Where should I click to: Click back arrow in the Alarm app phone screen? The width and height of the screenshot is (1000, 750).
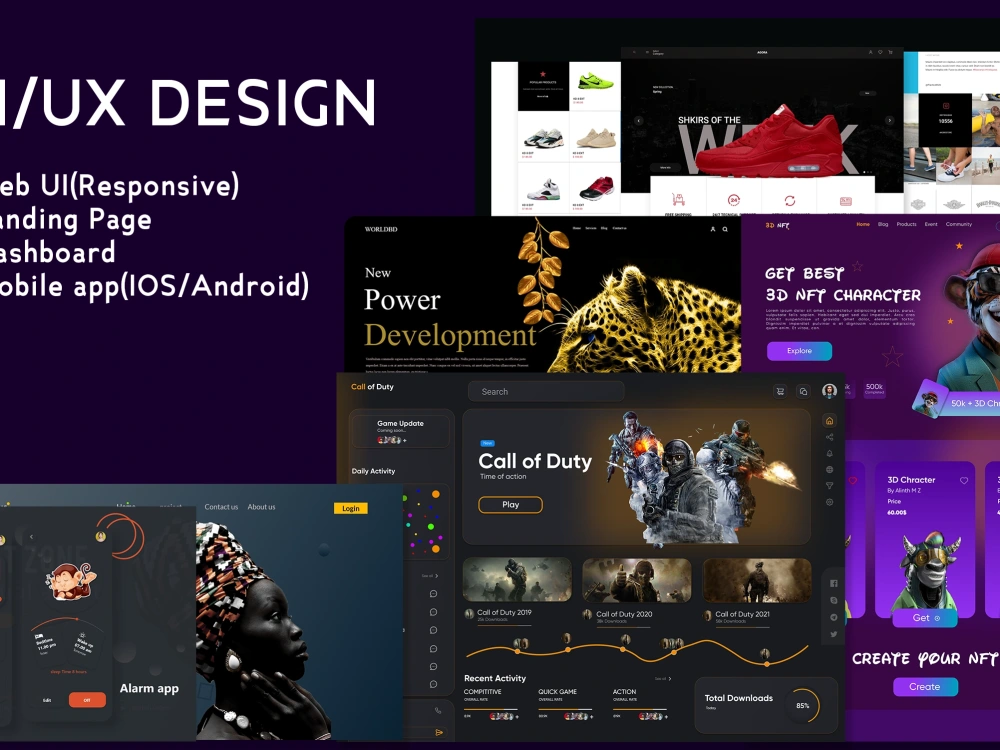coord(31,537)
